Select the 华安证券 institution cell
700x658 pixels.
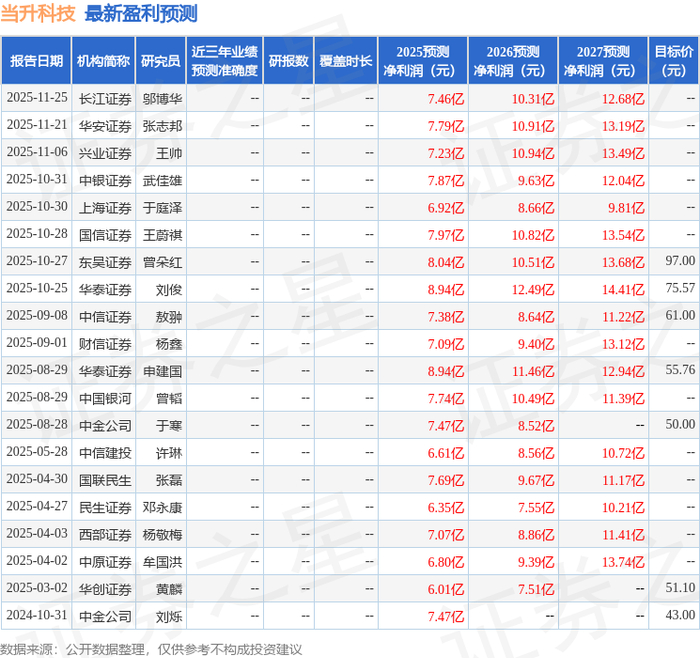[105, 126]
